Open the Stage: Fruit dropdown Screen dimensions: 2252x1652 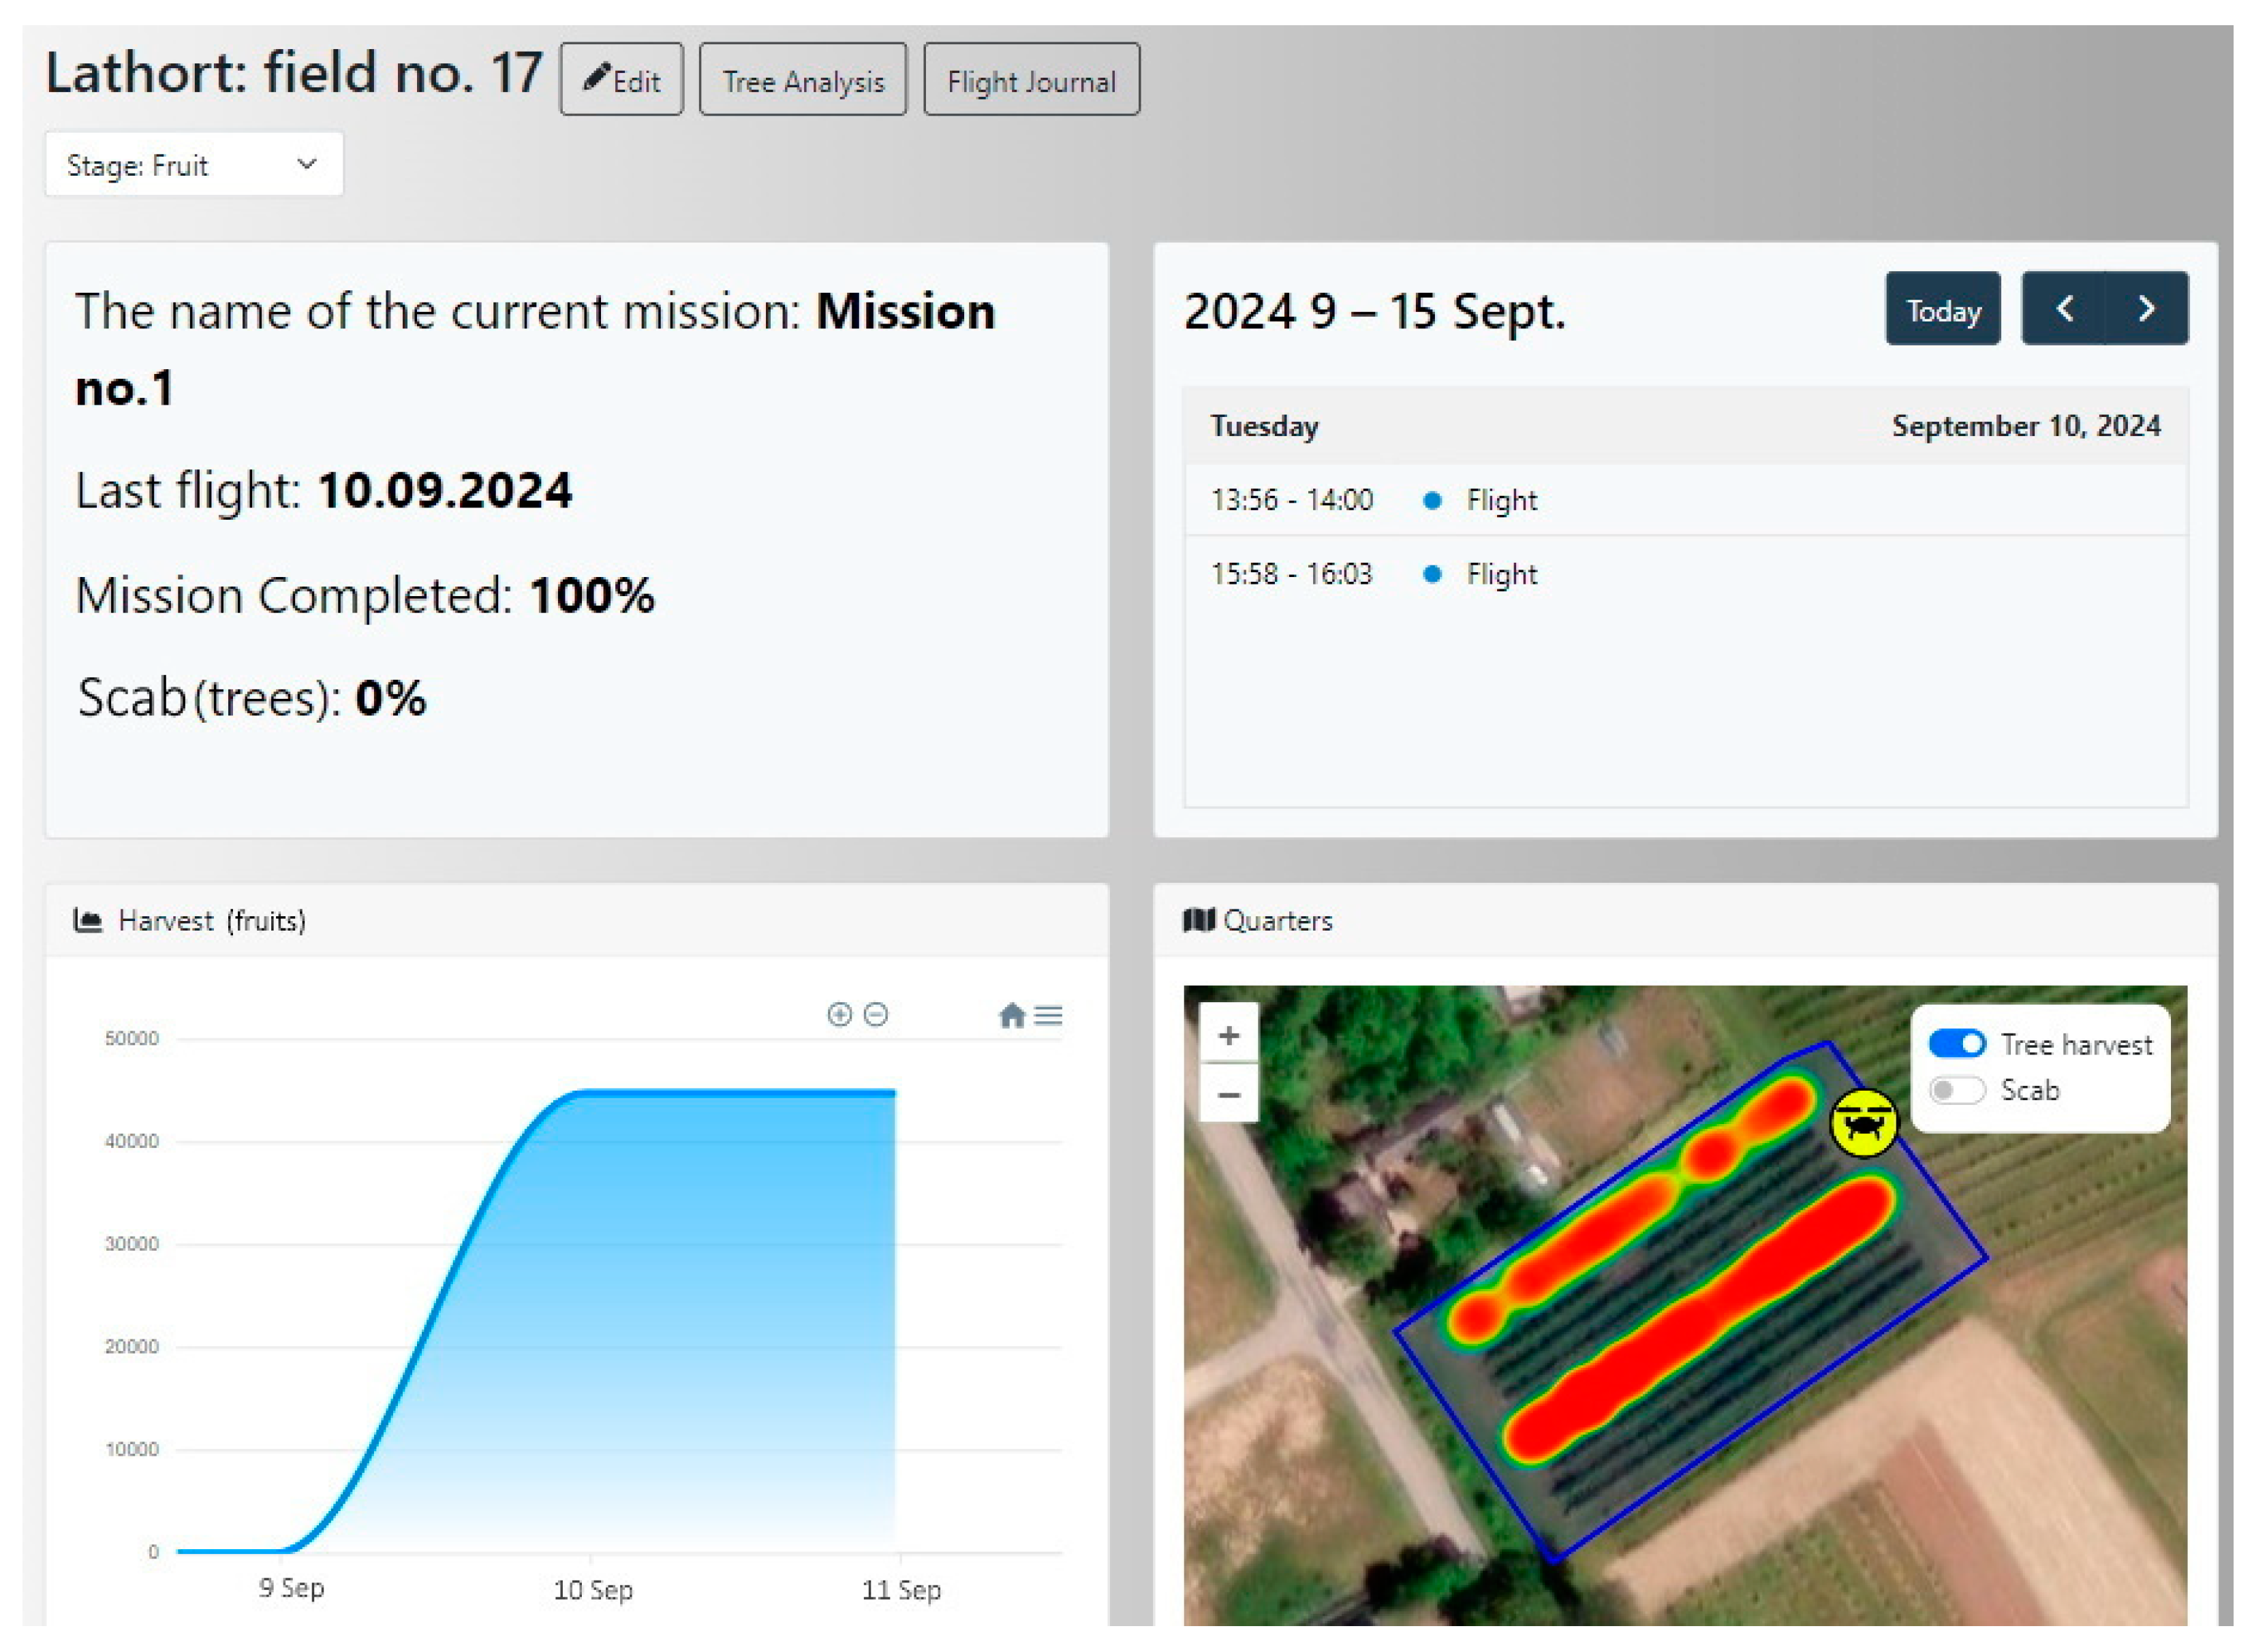(194, 164)
